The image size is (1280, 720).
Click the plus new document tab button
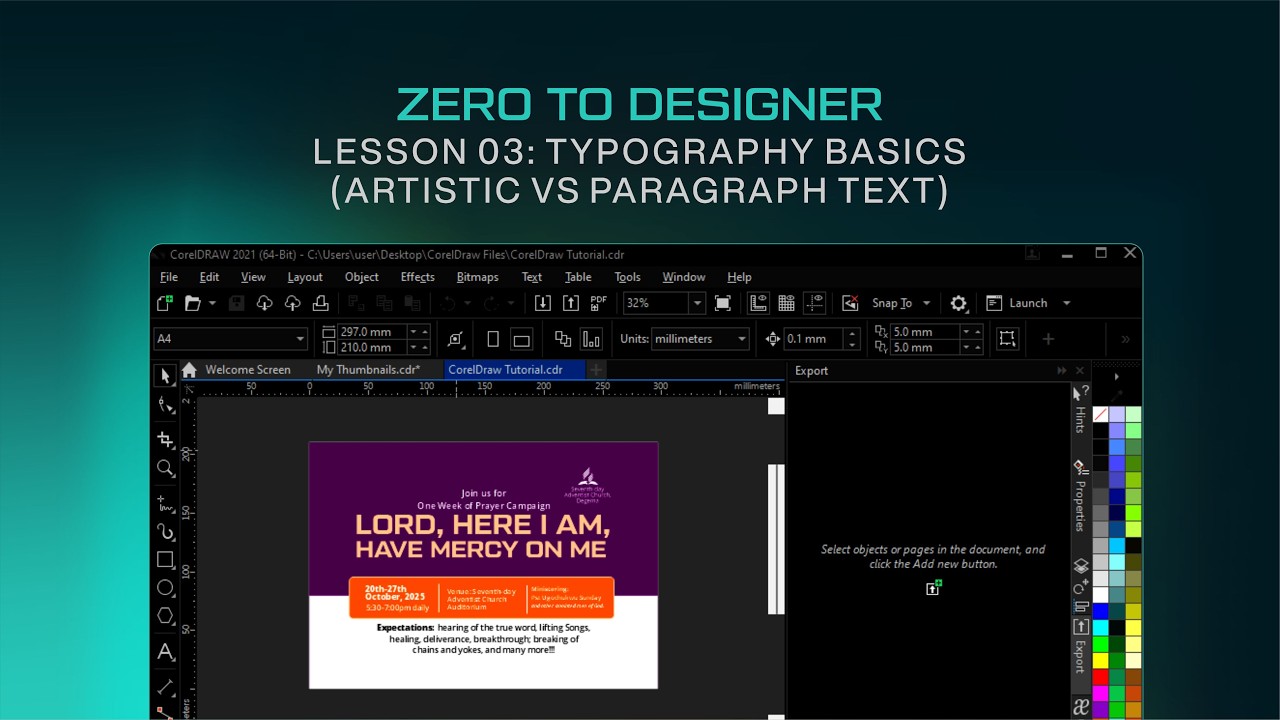(596, 370)
